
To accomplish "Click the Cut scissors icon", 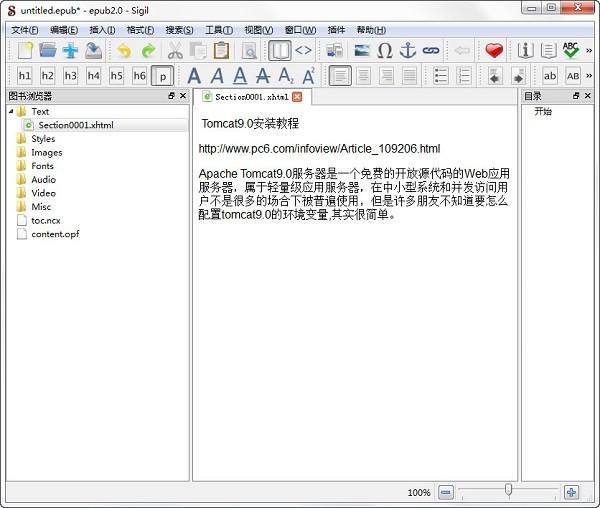I will tap(175, 50).
